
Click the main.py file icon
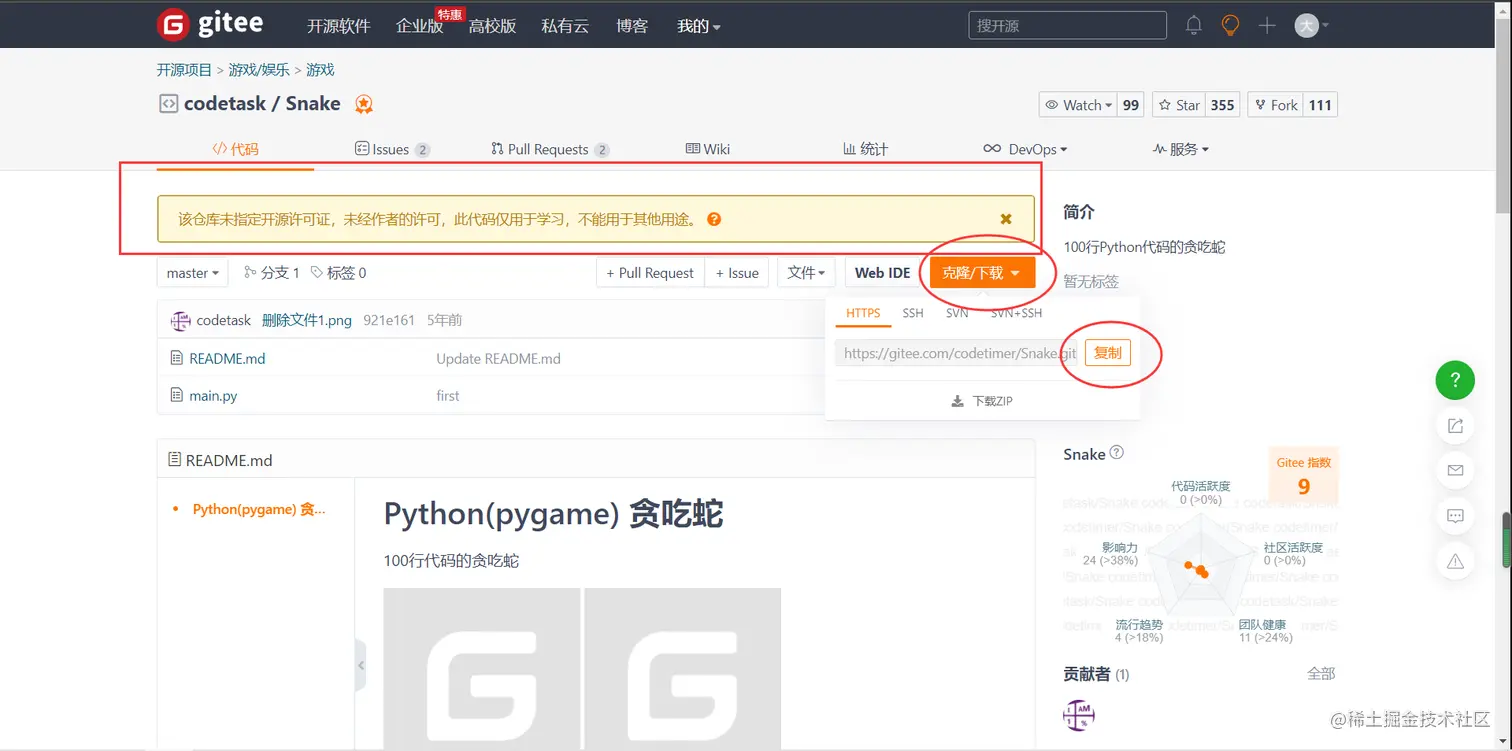point(177,396)
